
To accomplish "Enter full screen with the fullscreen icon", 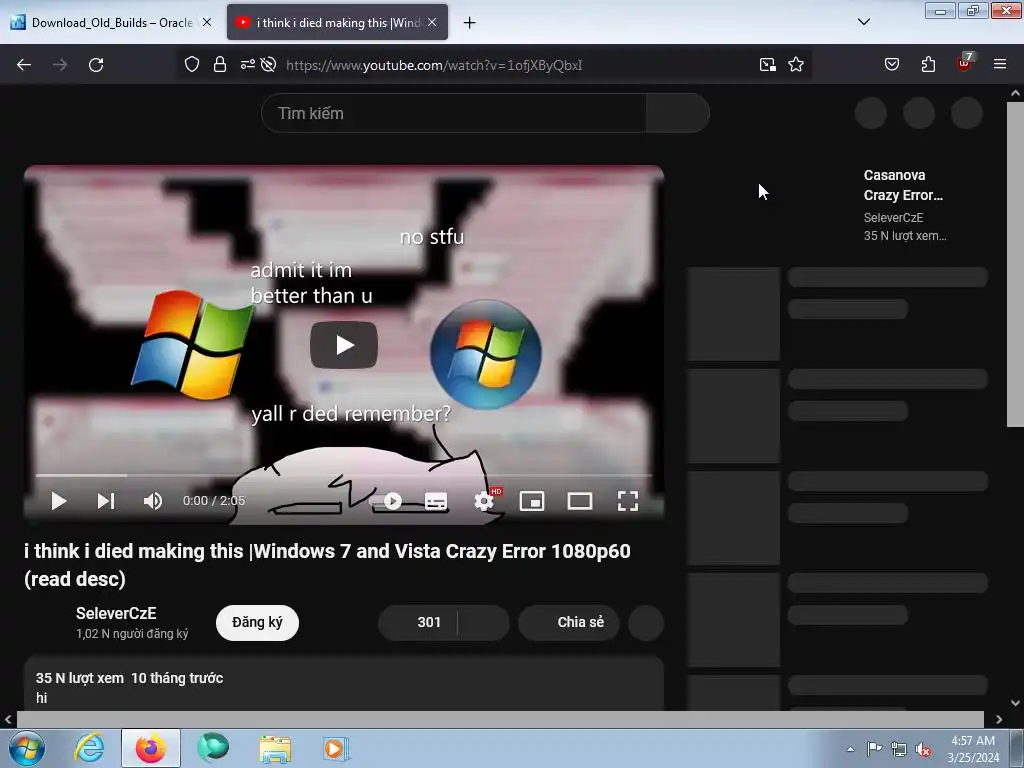I will [x=628, y=501].
